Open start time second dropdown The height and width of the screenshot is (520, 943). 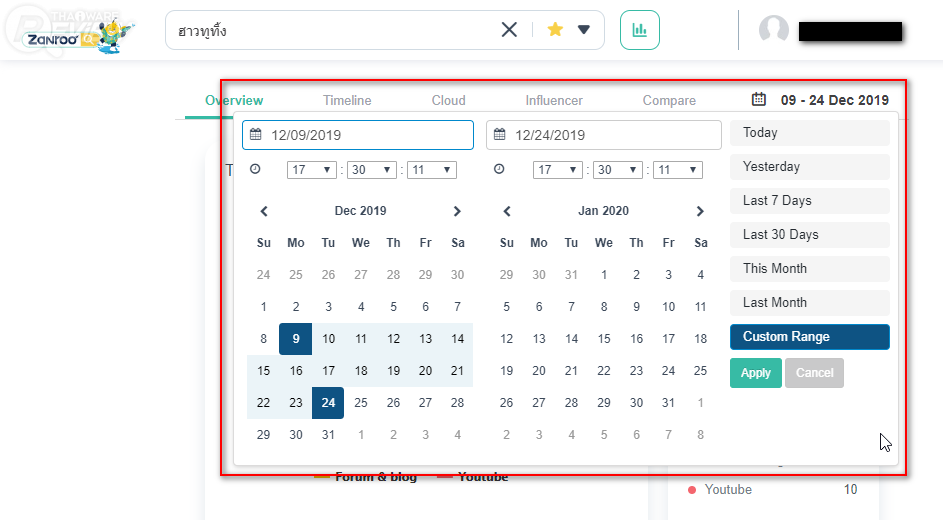pyautogui.click(x=432, y=170)
